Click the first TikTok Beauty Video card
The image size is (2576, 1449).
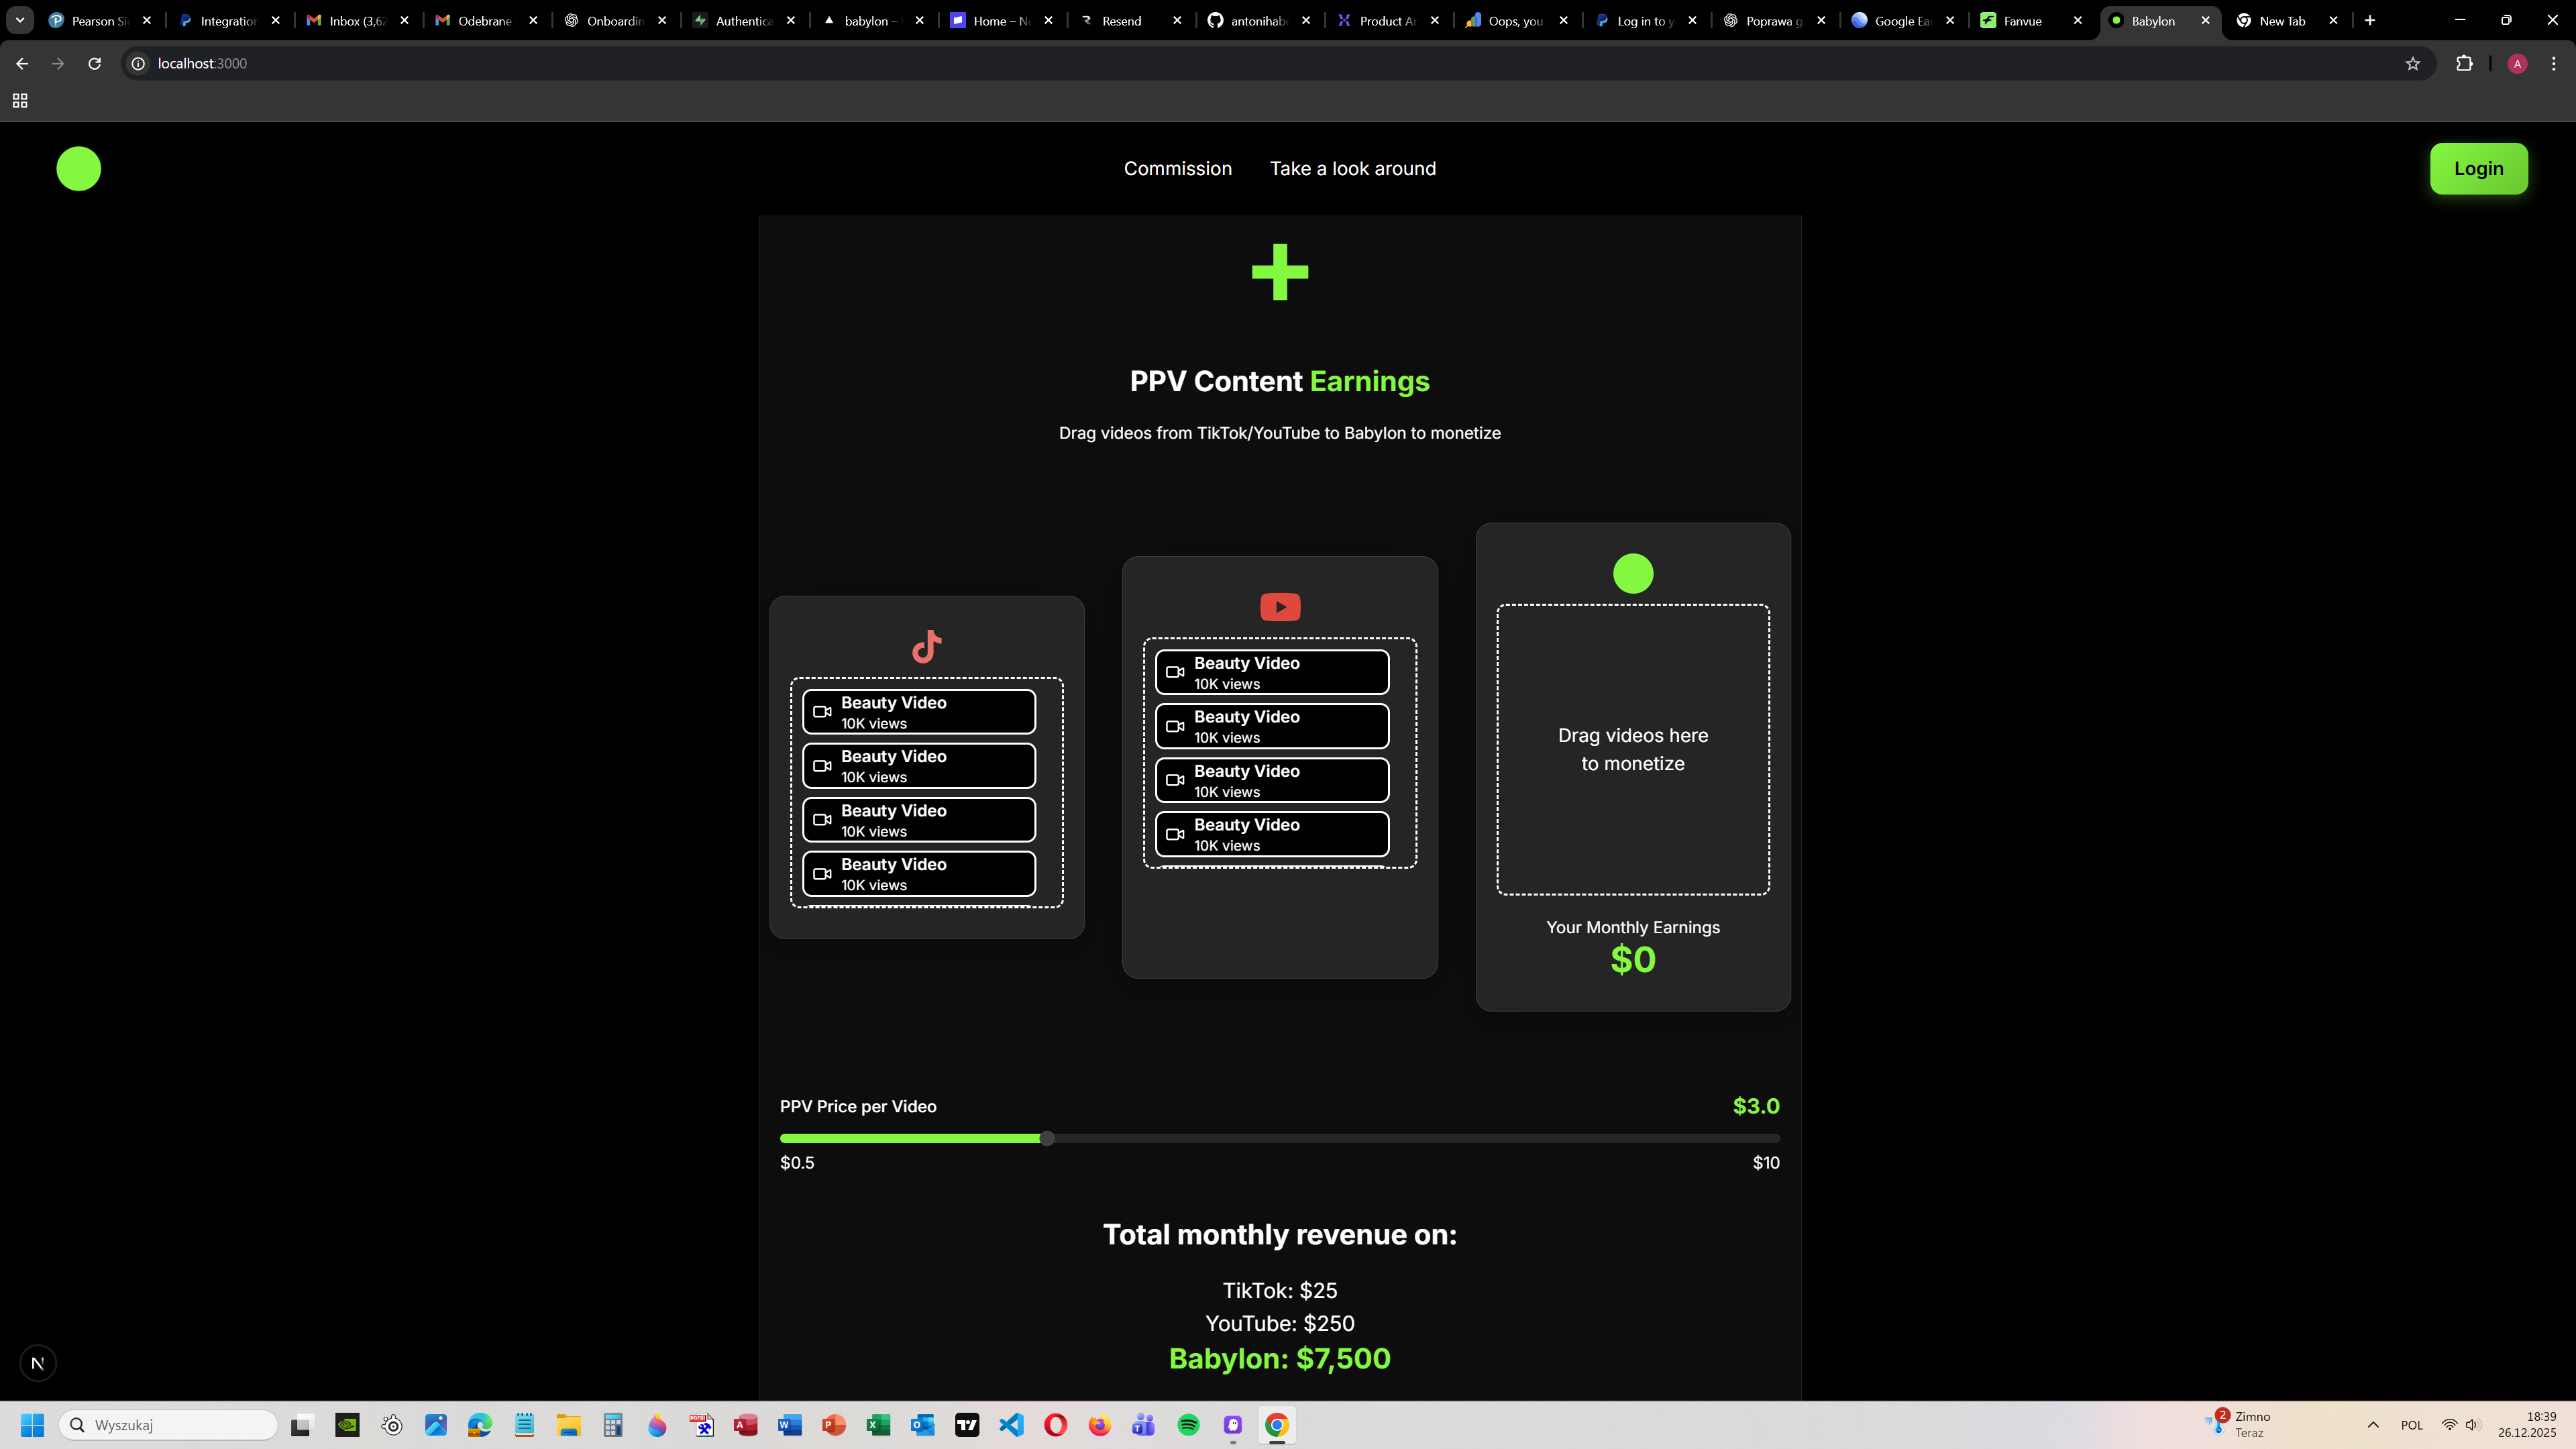(918, 712)
